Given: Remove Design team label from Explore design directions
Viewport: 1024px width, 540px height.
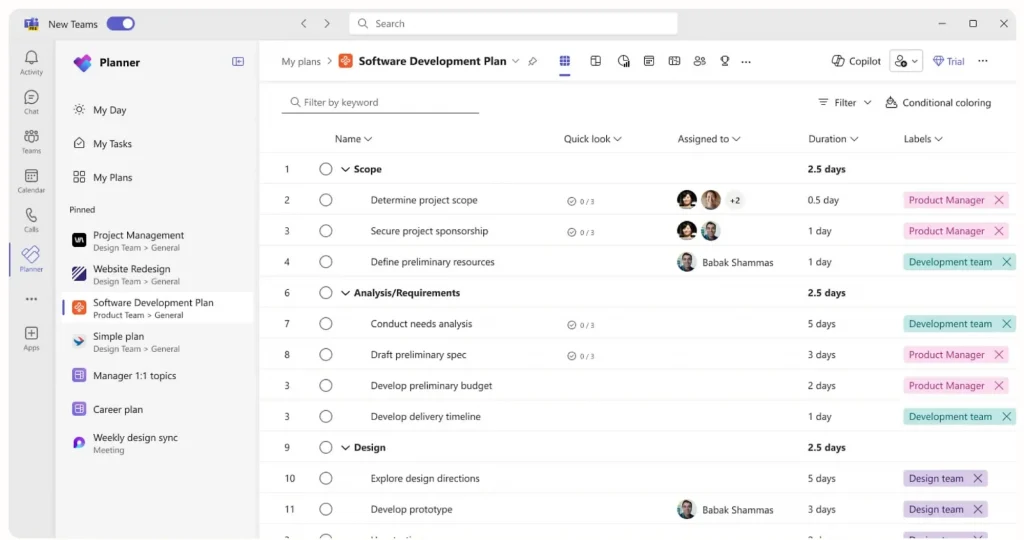Looking at the screenshot, I should 978,478.
